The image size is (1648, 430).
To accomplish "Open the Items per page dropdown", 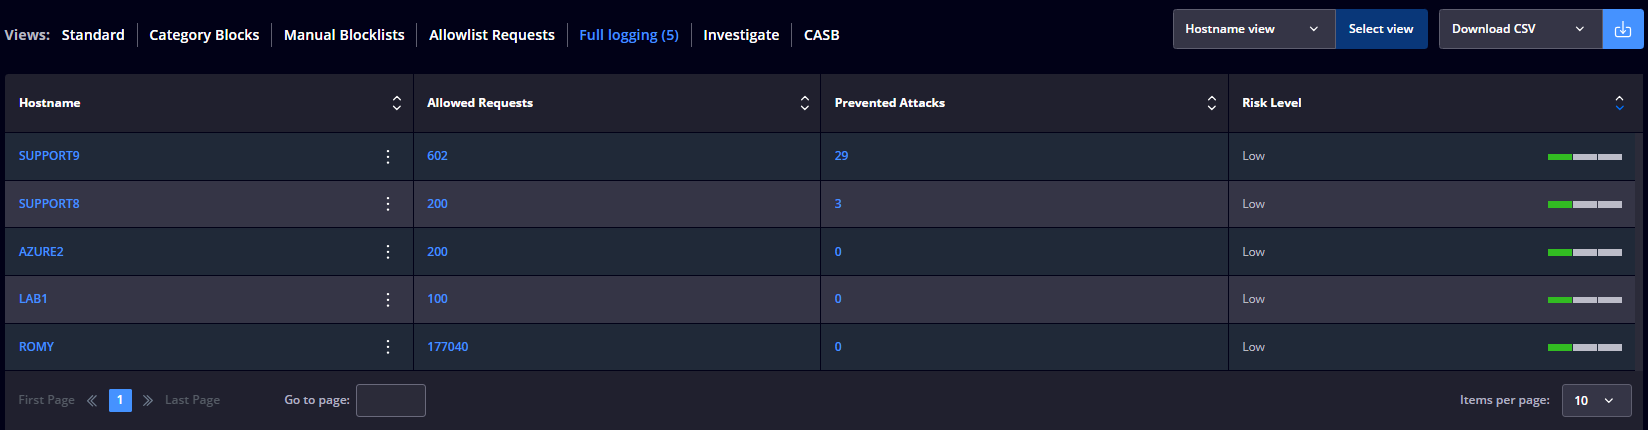I will click(x=1597, y=400).
